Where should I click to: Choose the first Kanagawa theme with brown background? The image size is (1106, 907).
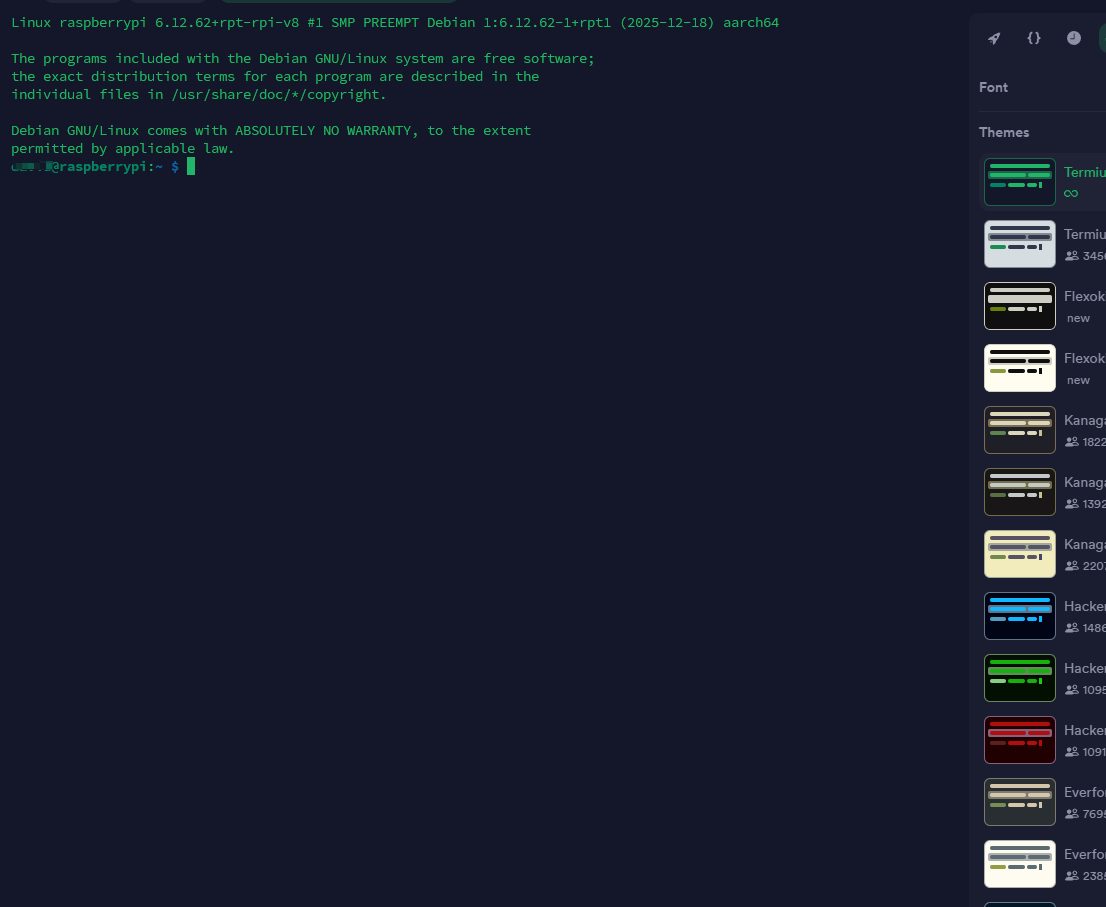(1019, 430)
